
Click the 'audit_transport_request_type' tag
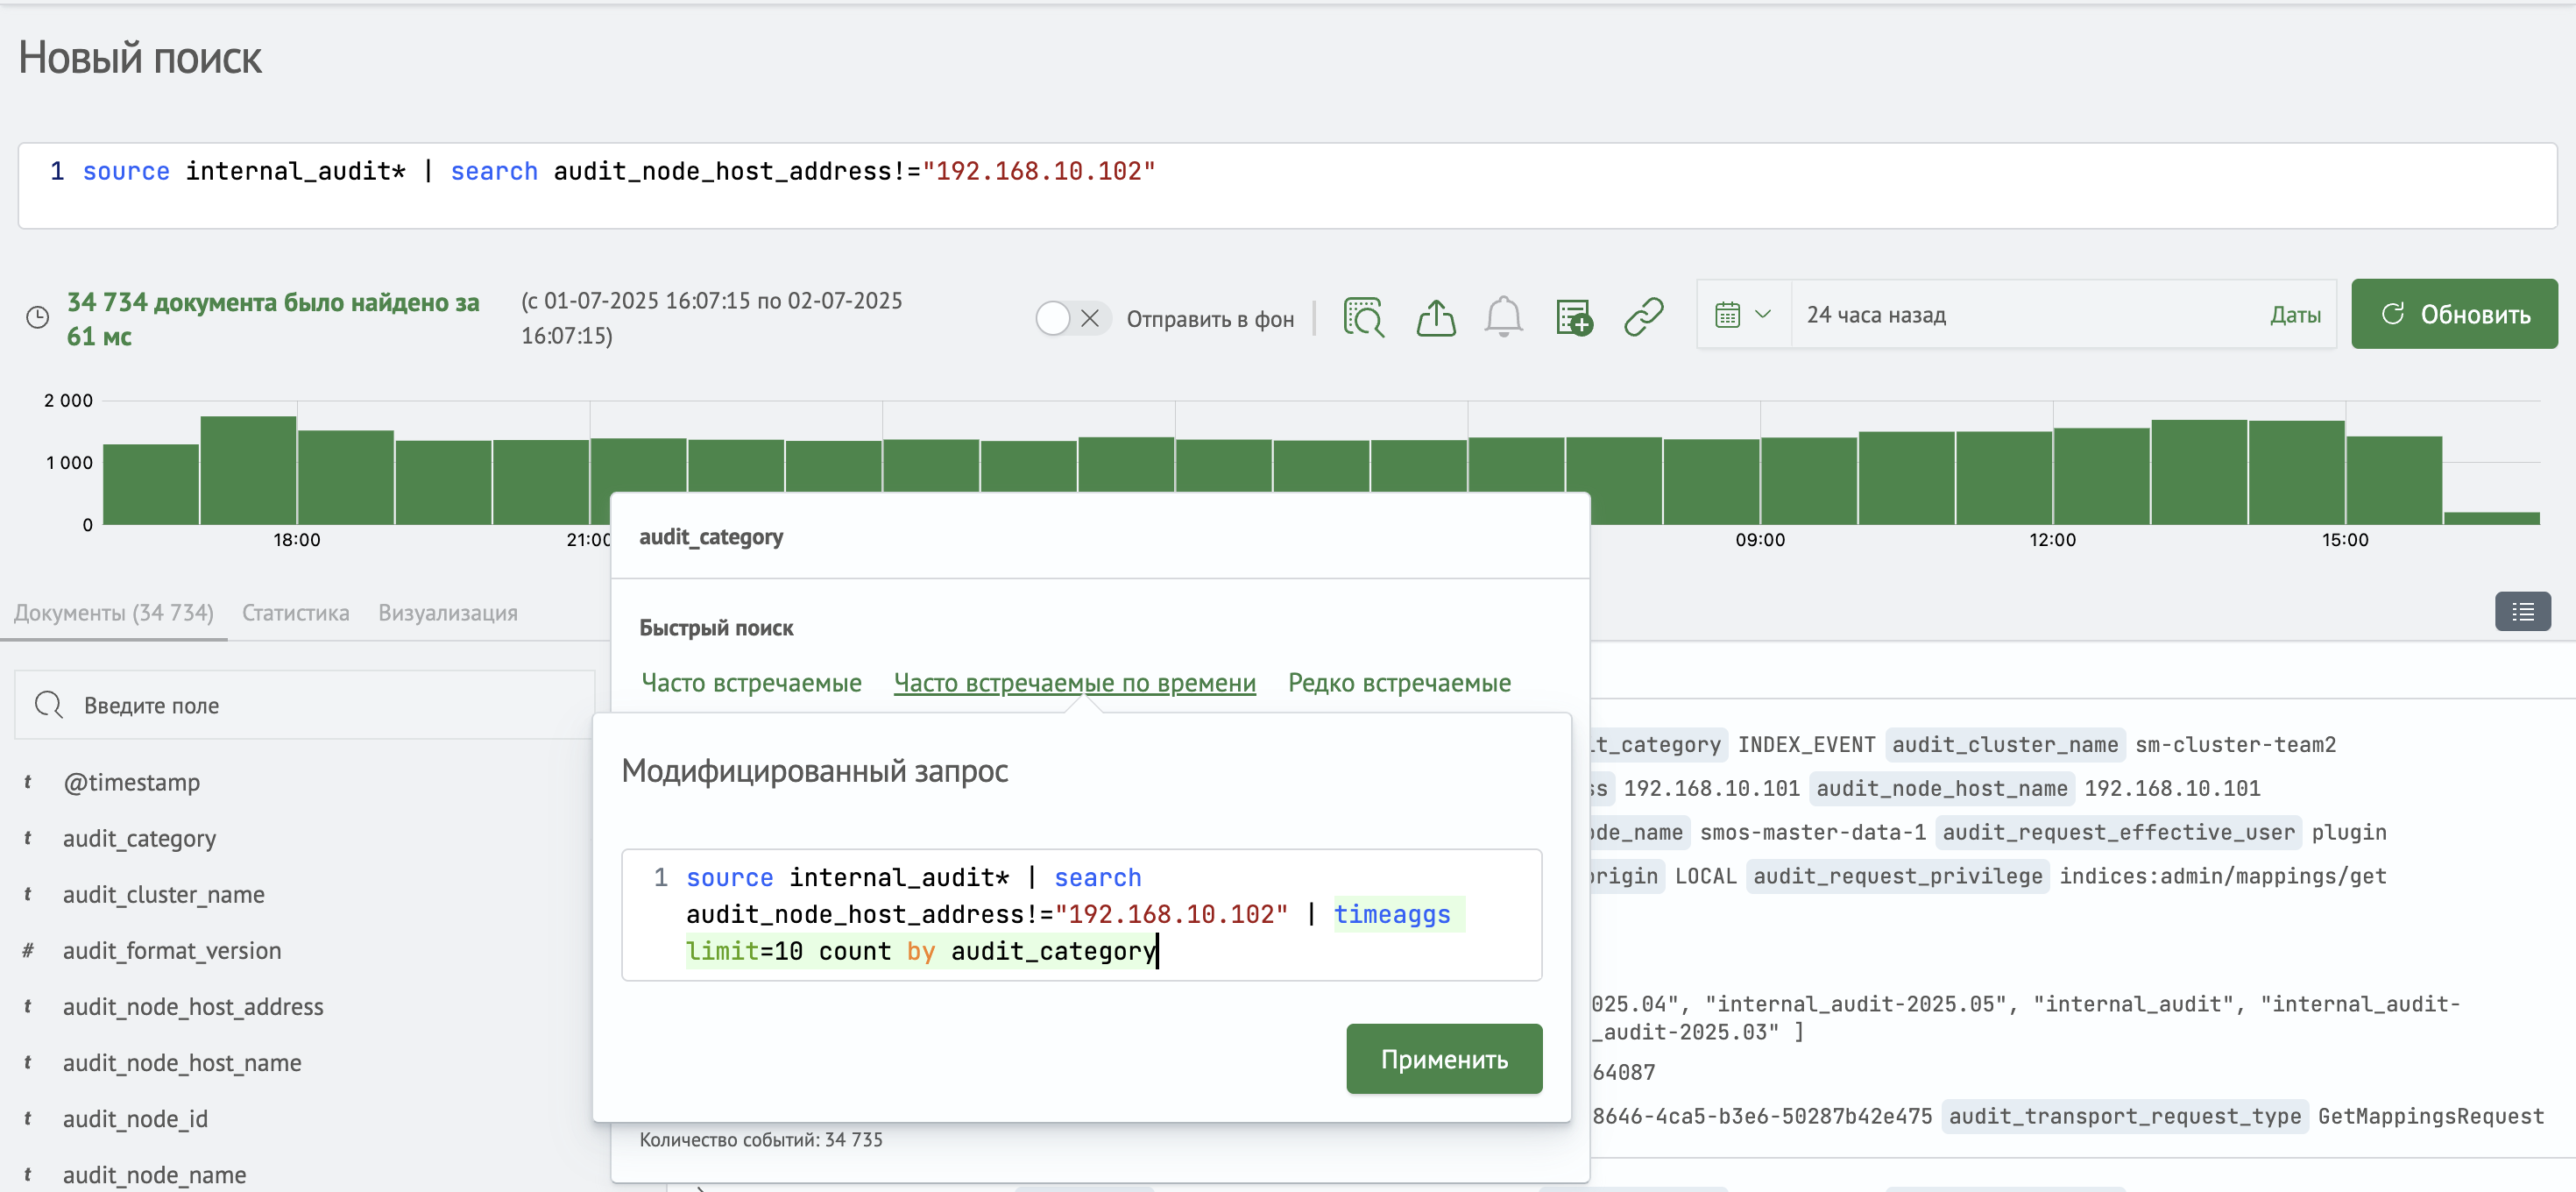(x=2125, y=1116)
